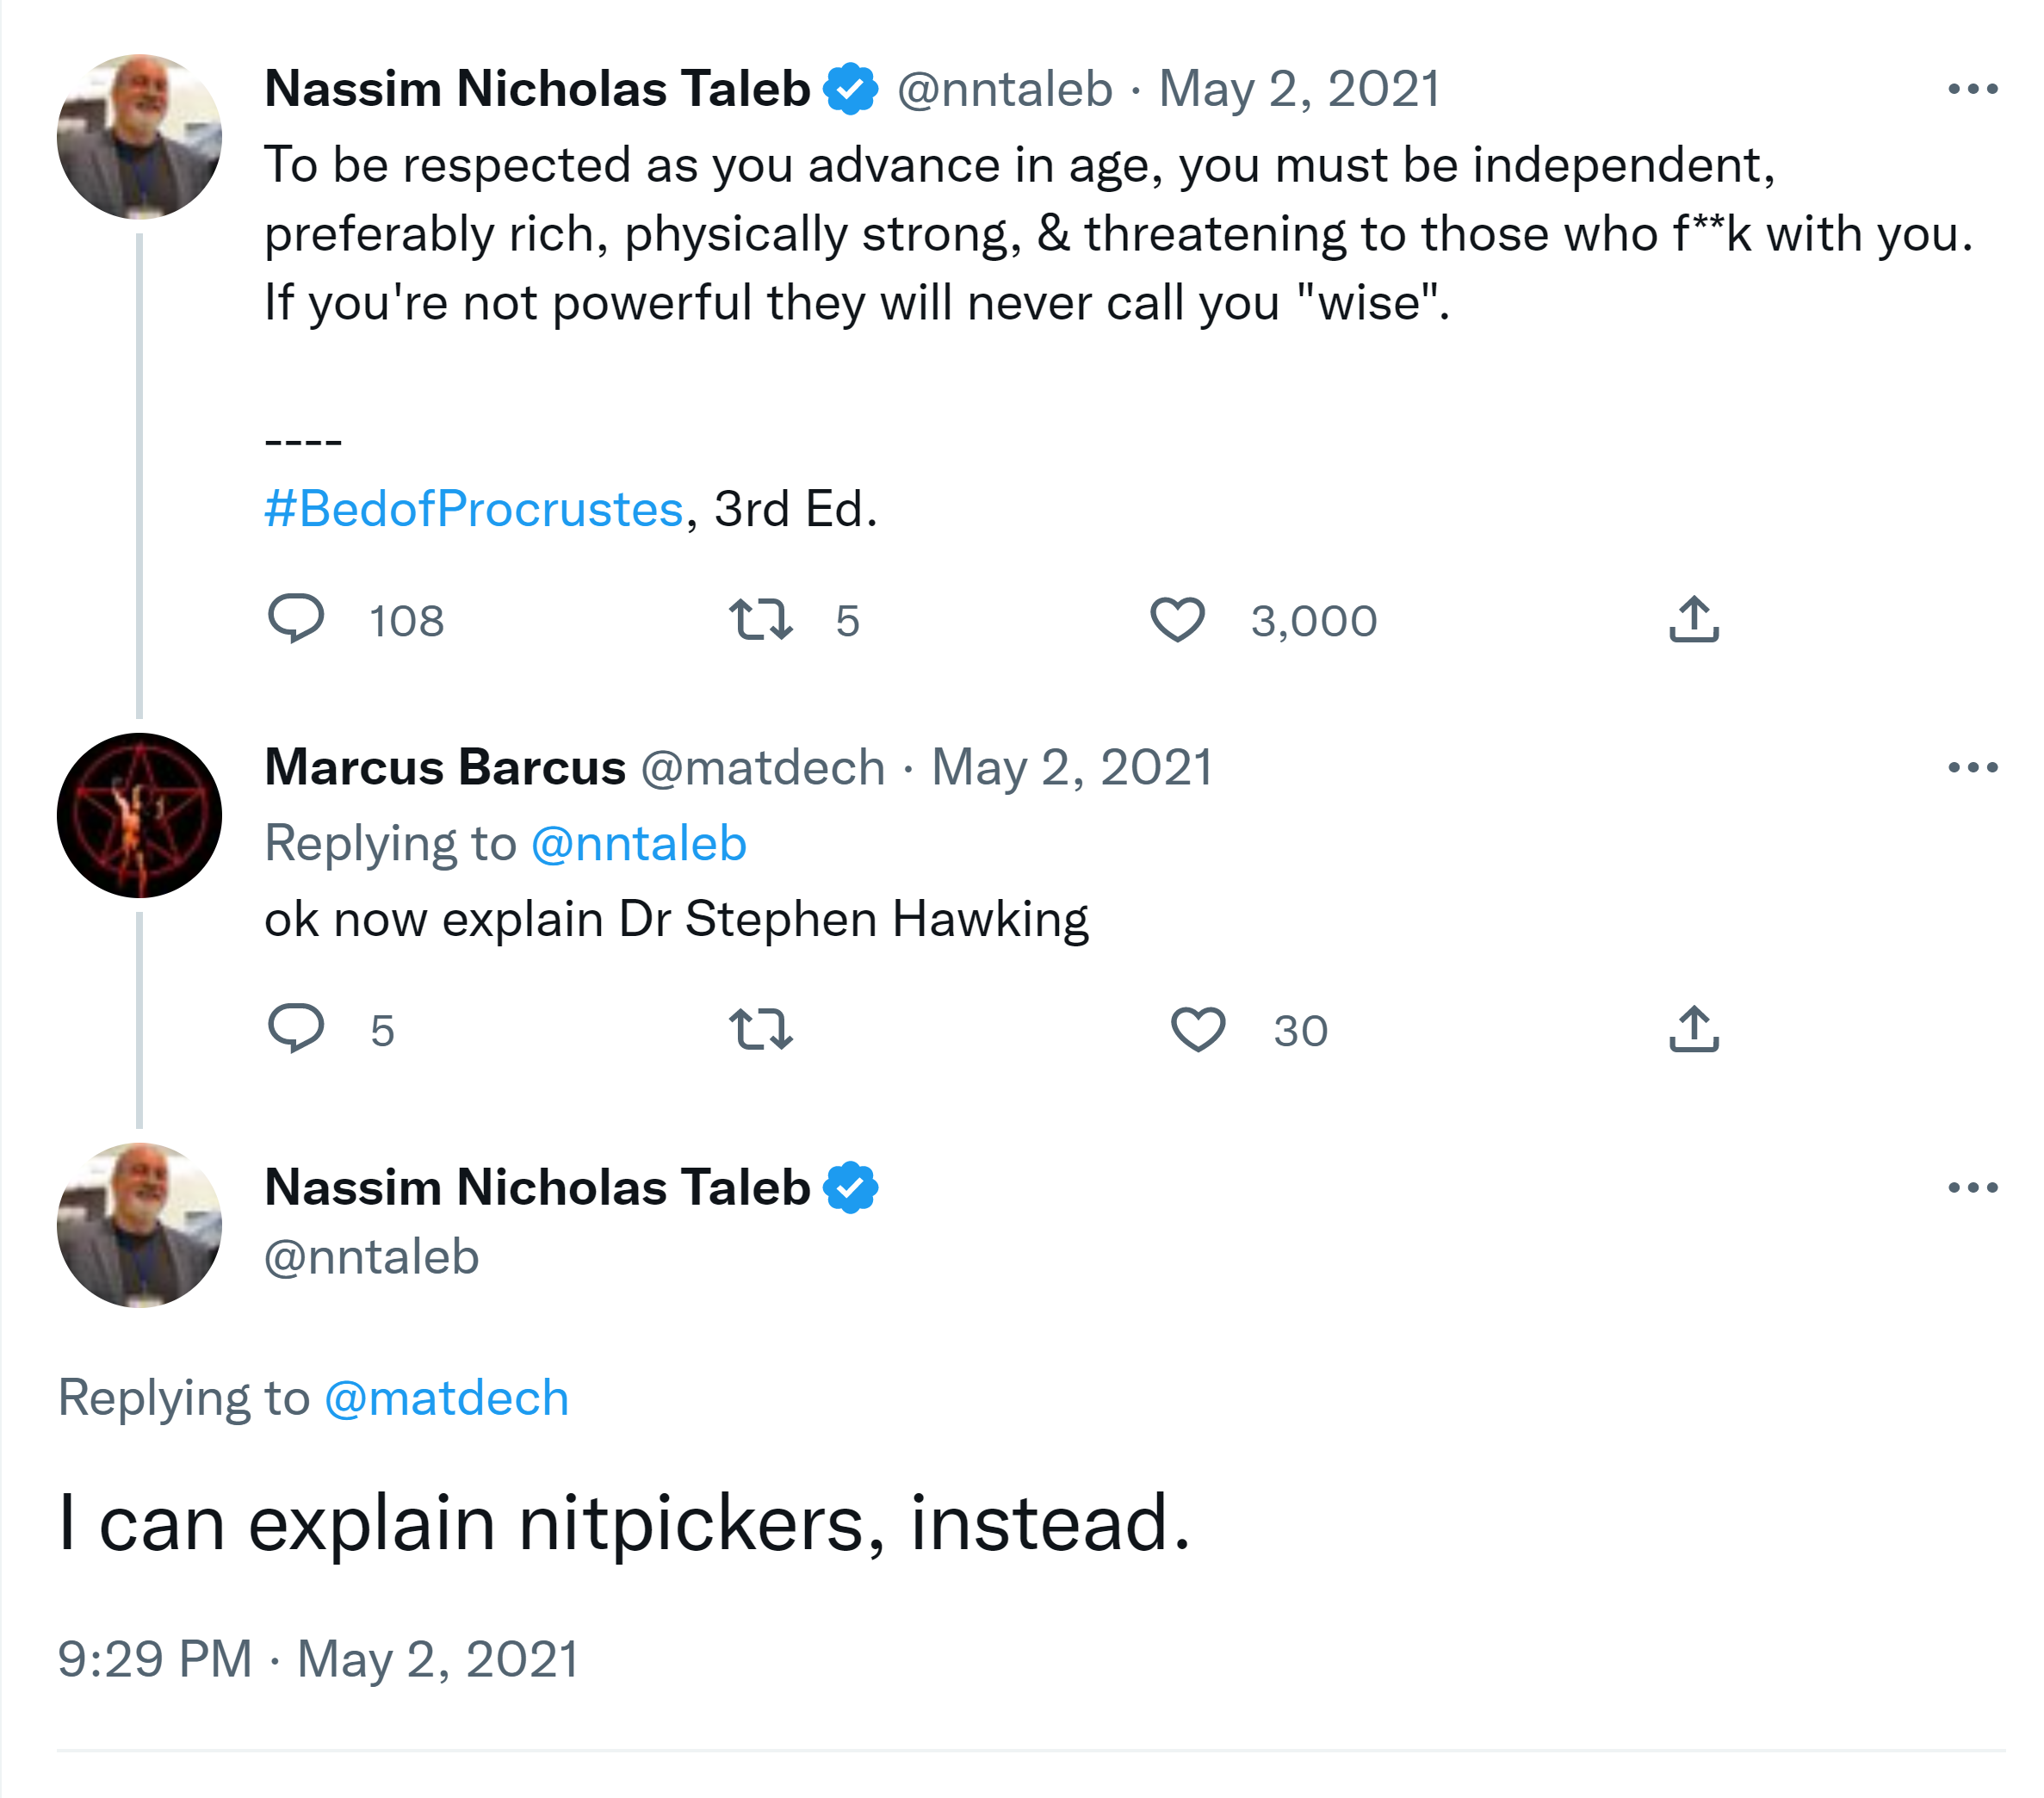Open @matdech mention in Taleb's reply
Image resolution: width=2044 pixels, height=1798 pixels.
(446, 1397)
